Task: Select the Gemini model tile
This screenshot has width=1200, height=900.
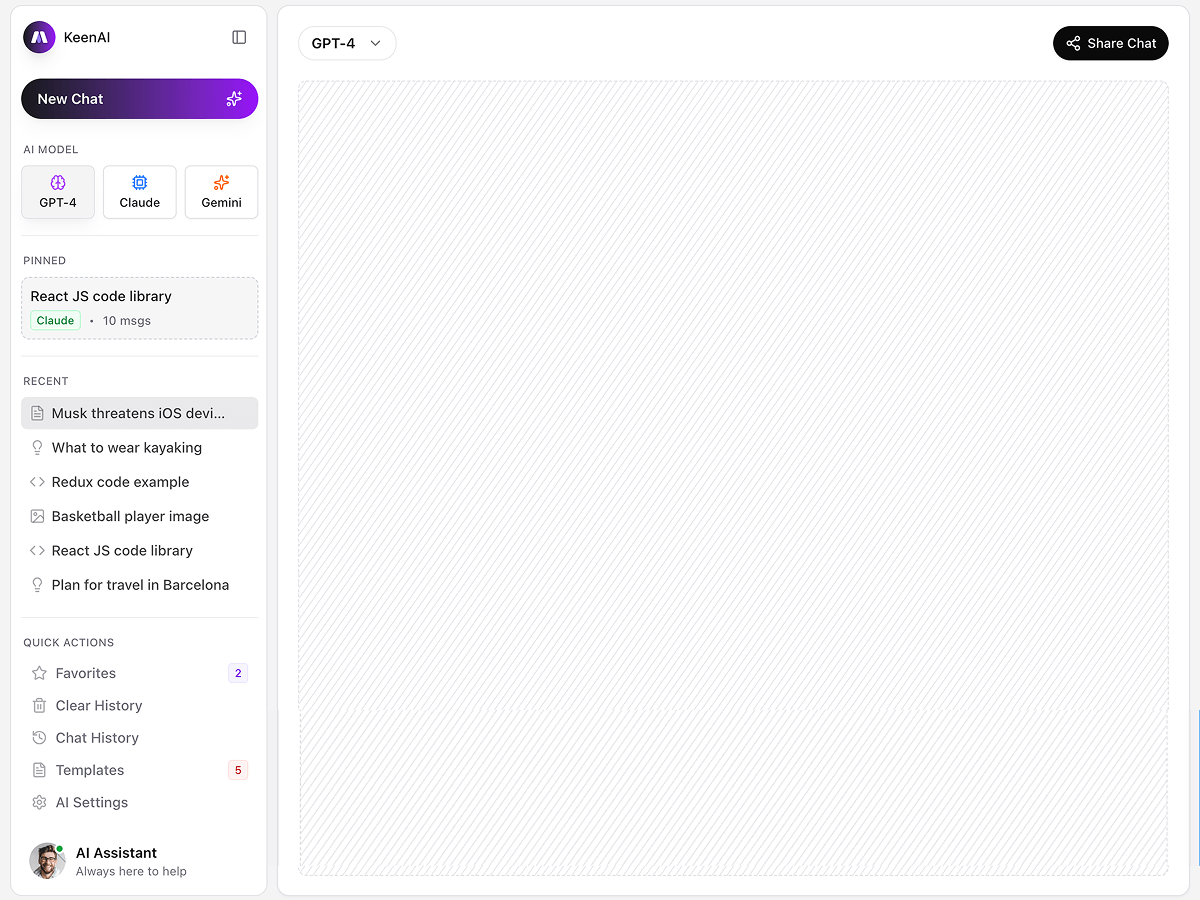Action: coord(221,192)
